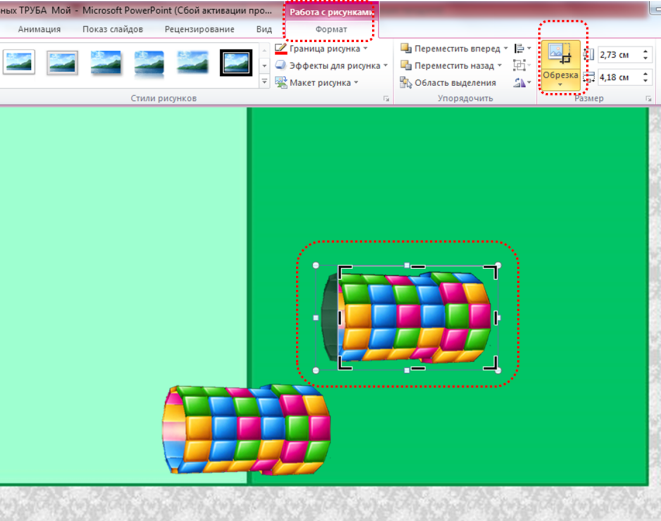This screenshot has width=661, height=521.
Task: Open Эффекты для рисунка effects menu
Action: click(331, 66)
